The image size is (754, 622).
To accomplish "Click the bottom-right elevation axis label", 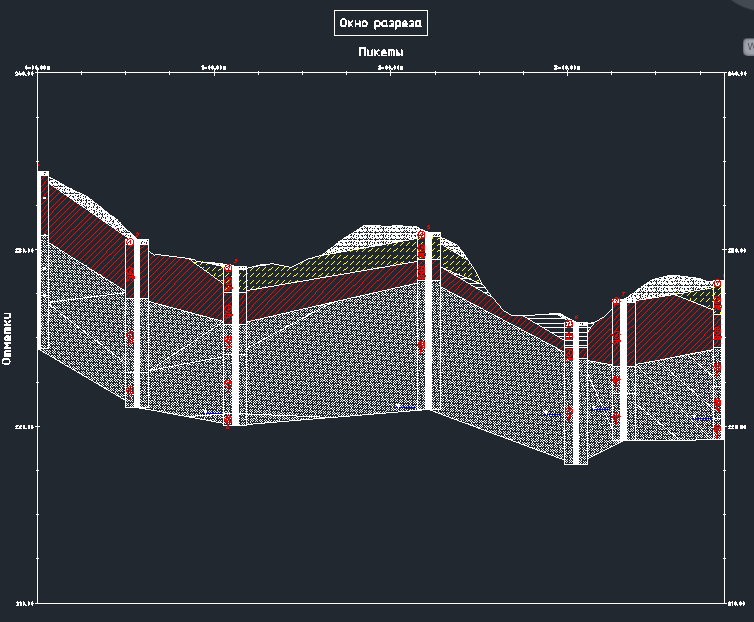I will [737, 603].
